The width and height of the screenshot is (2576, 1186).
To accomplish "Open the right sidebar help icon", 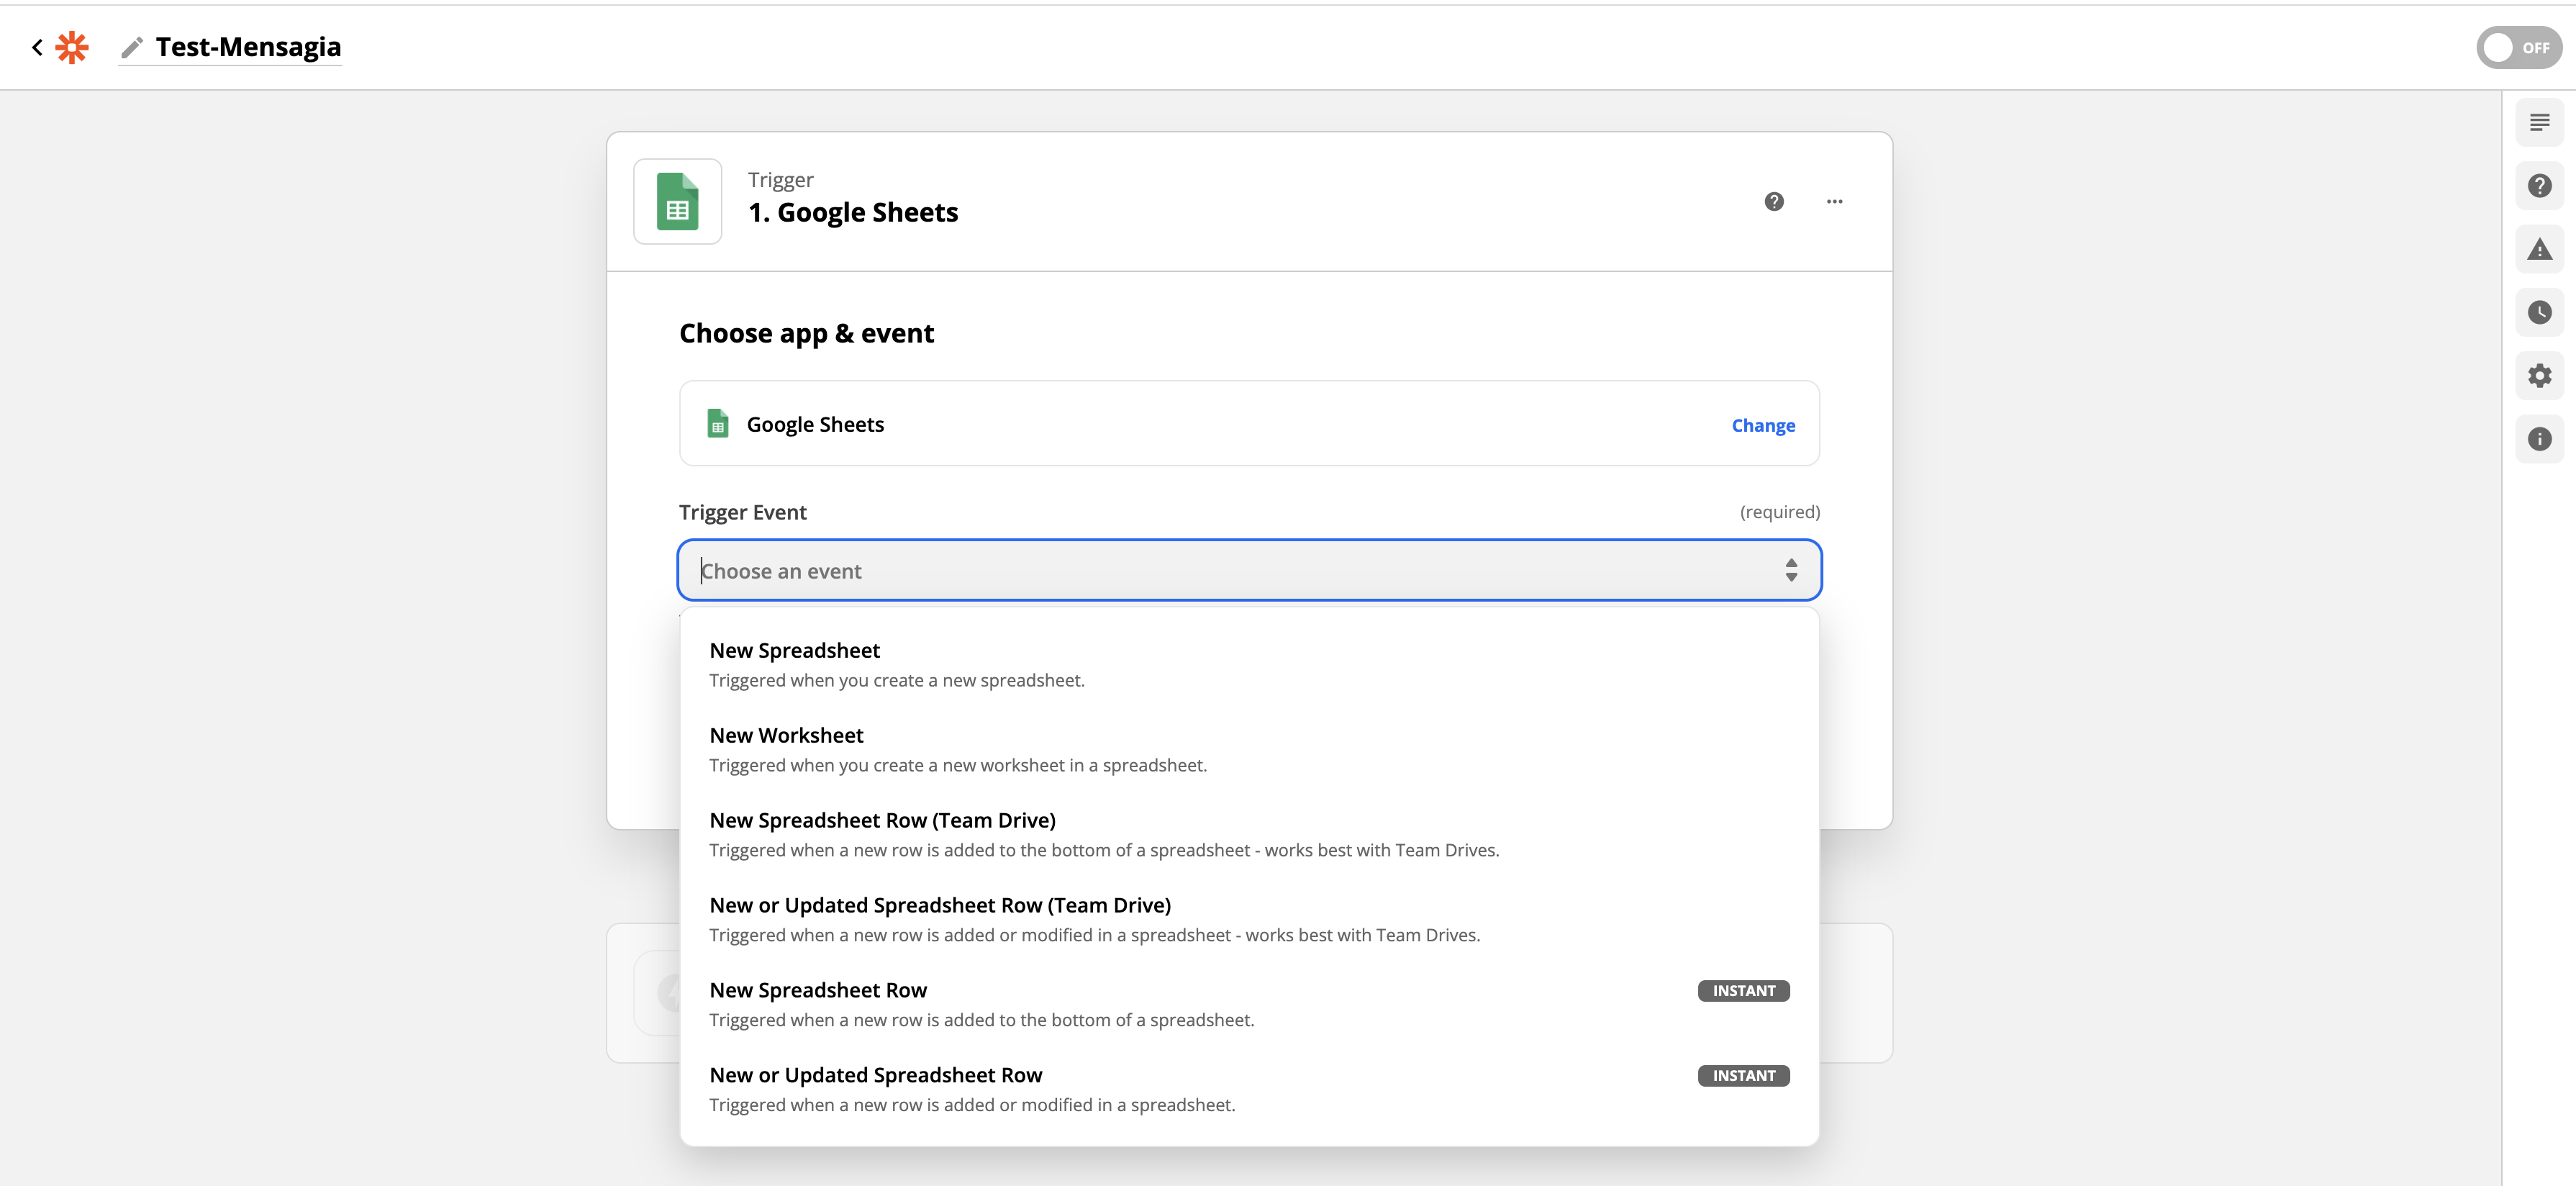I will 2539,186.
